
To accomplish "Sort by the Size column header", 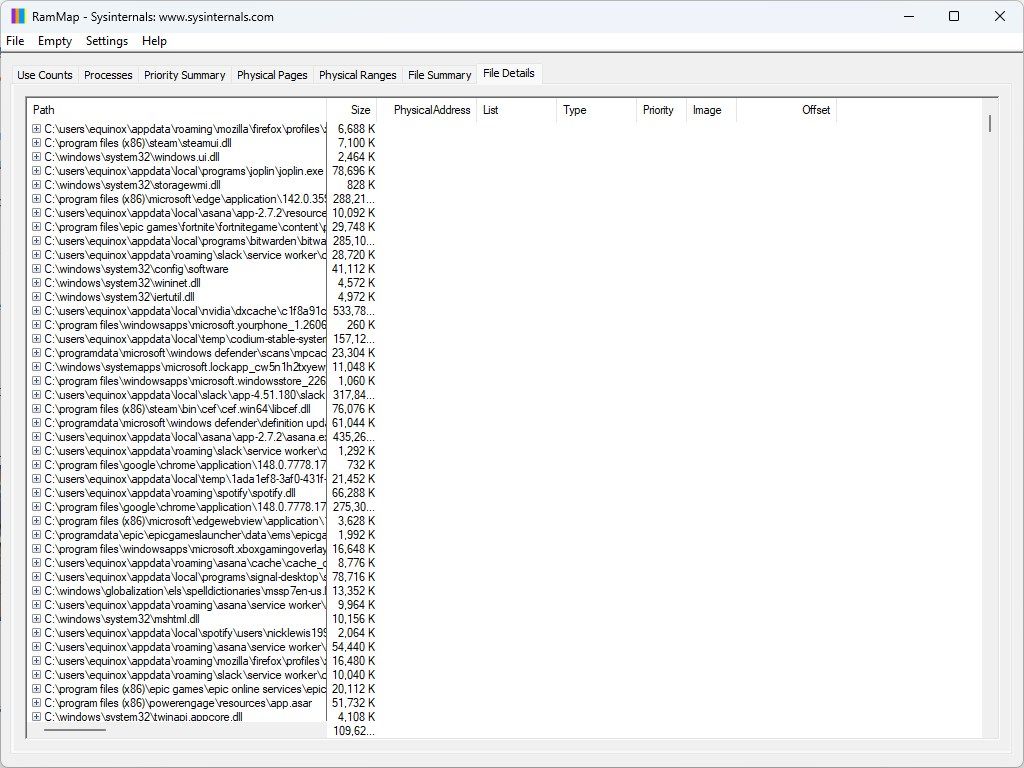I will (351, 110).
